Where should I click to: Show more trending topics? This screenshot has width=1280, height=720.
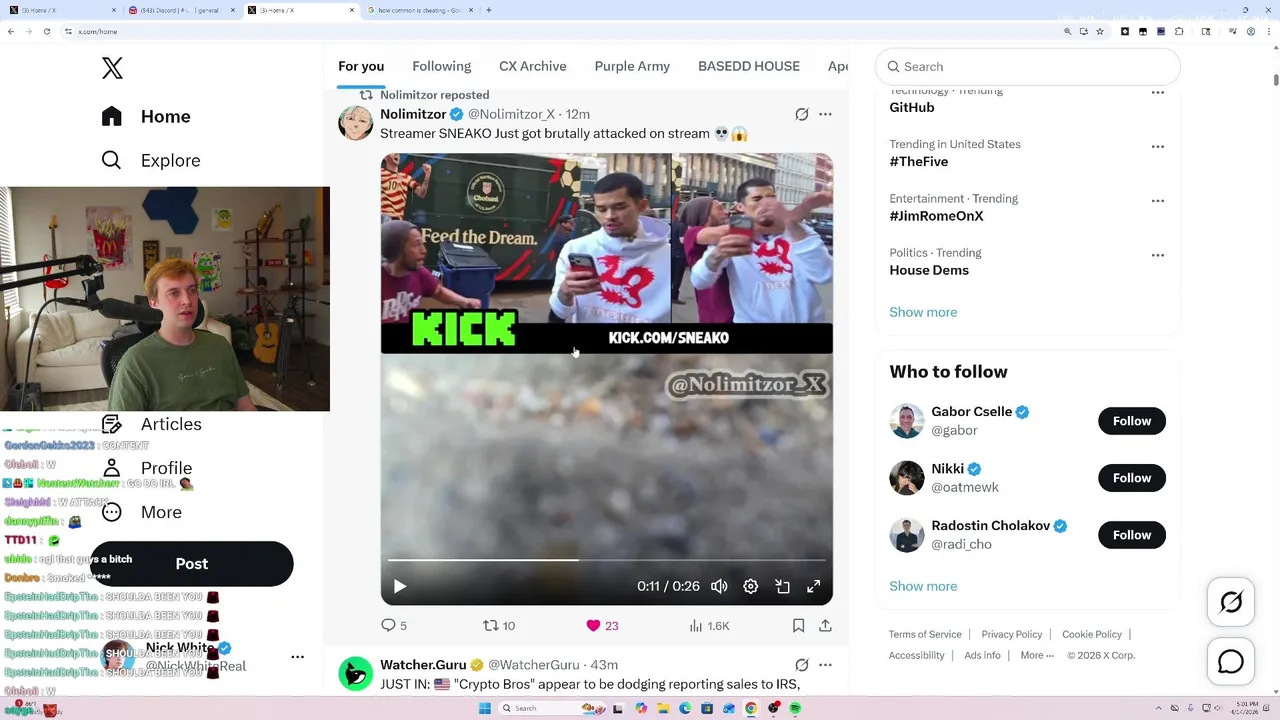coord(923,312)
